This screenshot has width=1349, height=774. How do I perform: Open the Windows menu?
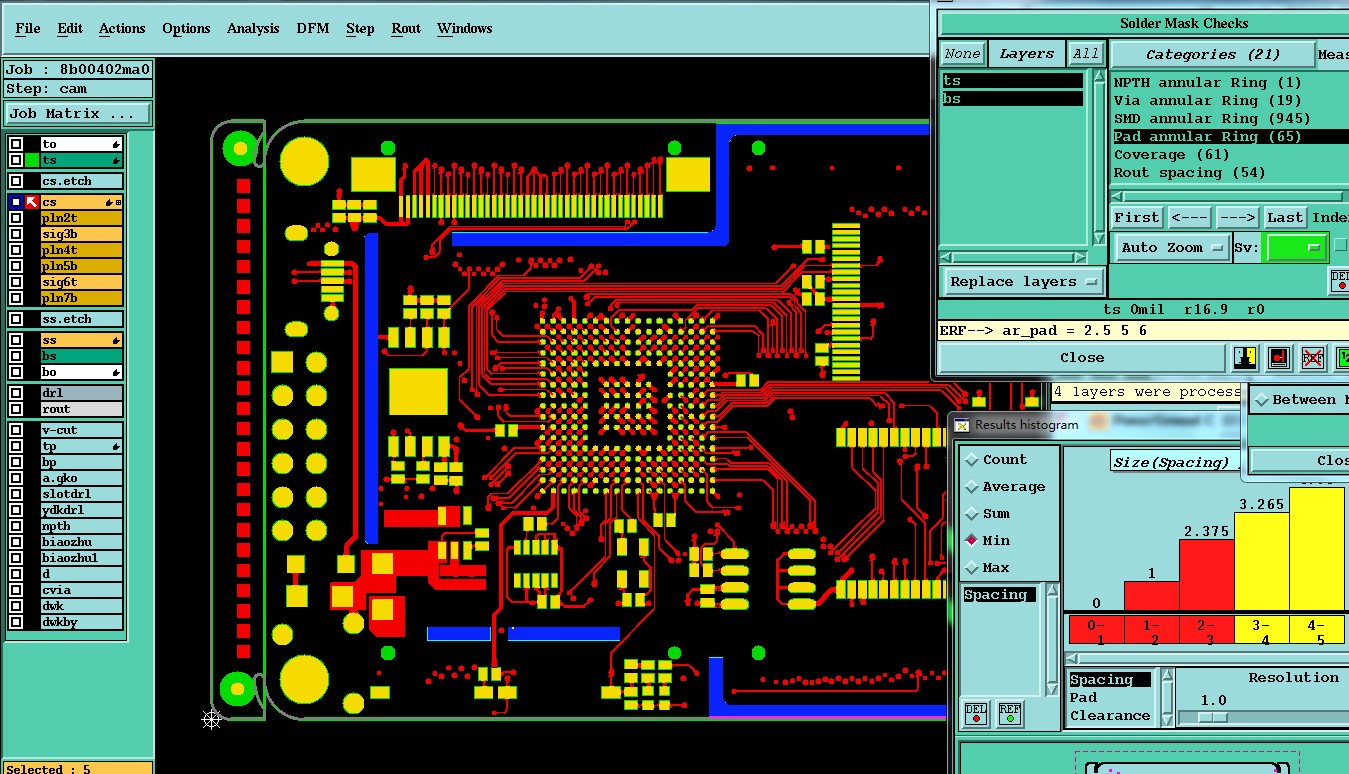pyautogui.click(x=465, y=28)
